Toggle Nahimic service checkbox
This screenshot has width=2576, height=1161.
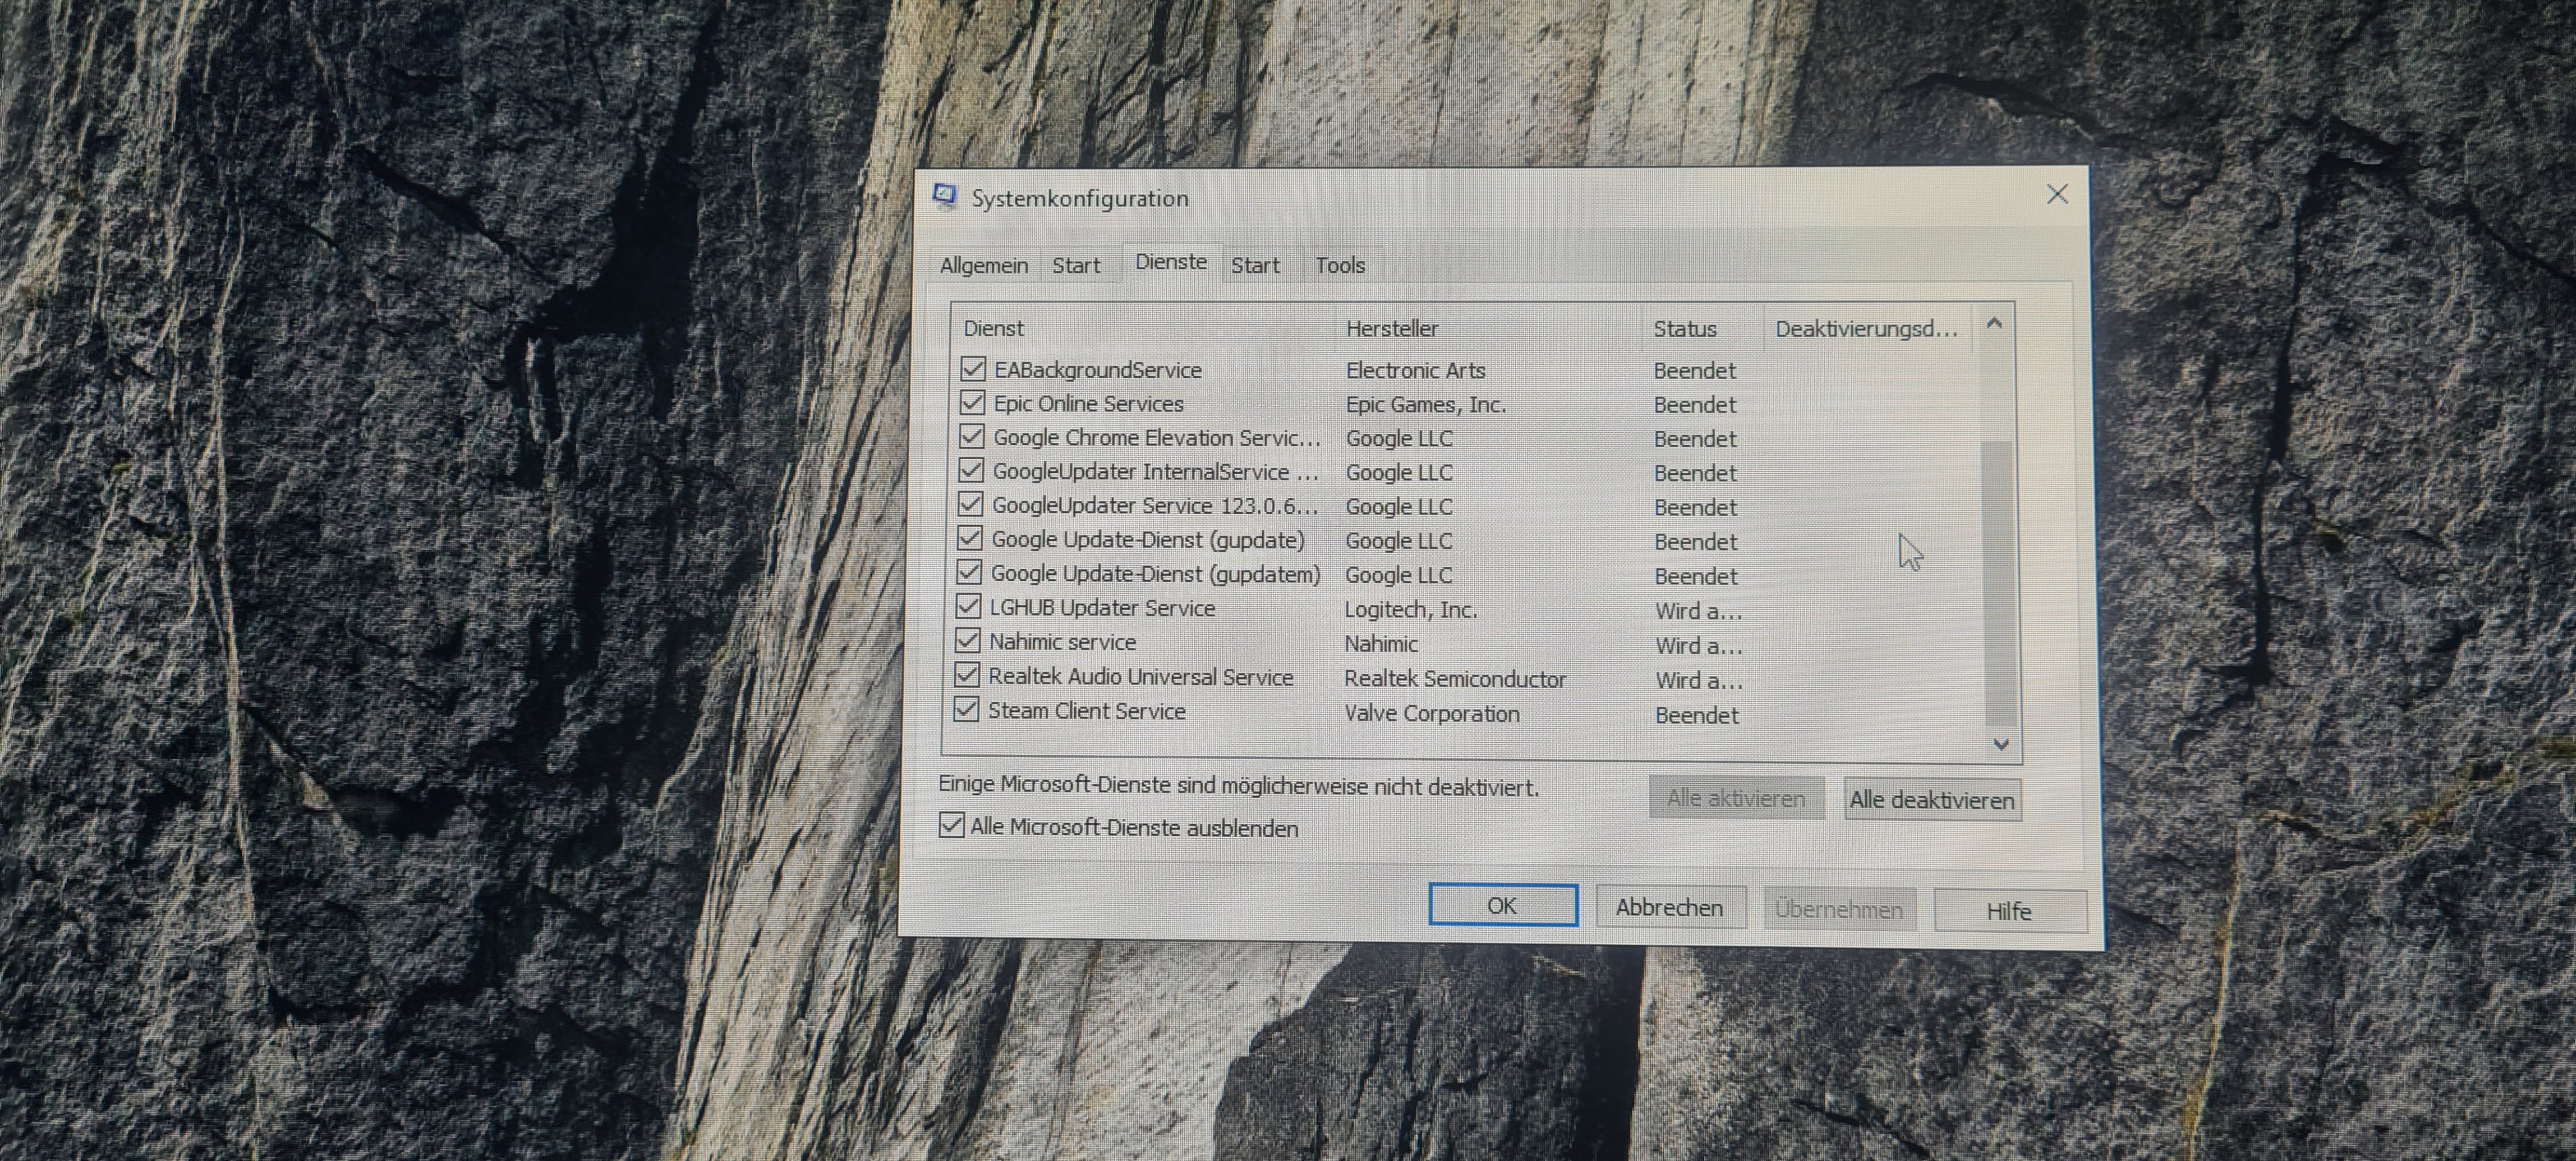click(x=967, y=641)
